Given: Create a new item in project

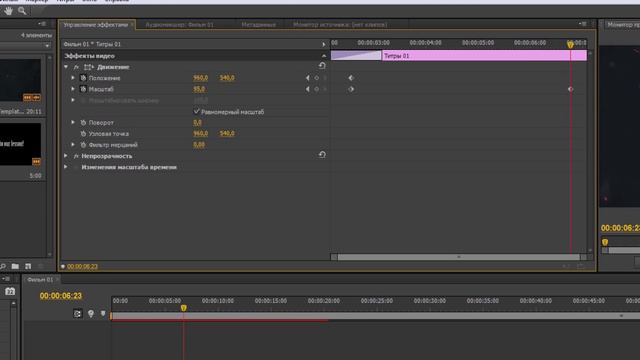Looking at the screenshot, I should (x=28, y=266).
